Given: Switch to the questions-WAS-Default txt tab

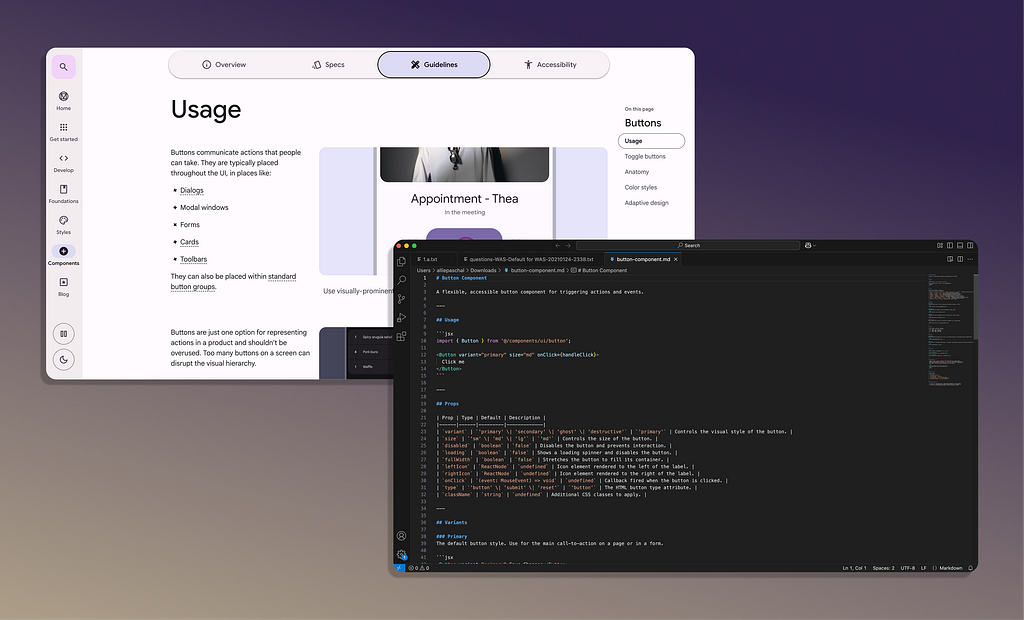Looking at the screenshot, I should click(x=530, y=259).
